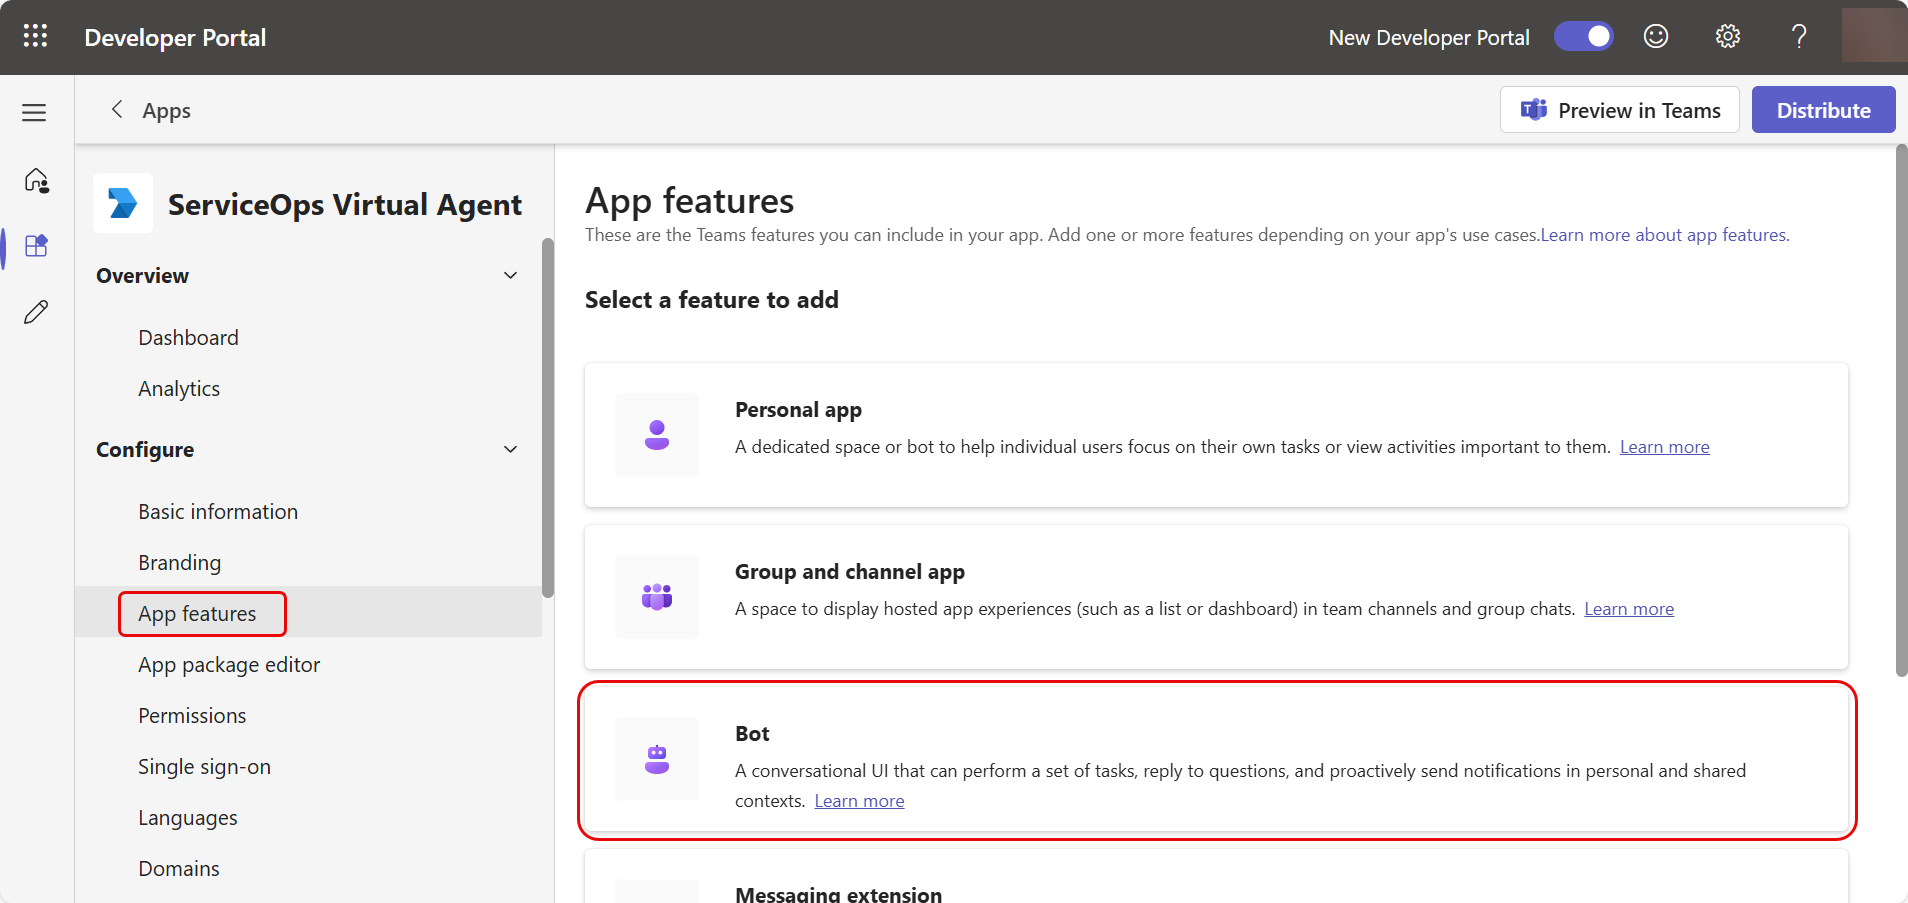
Task: Click the feedback smiley icon
Action: 1656,37
